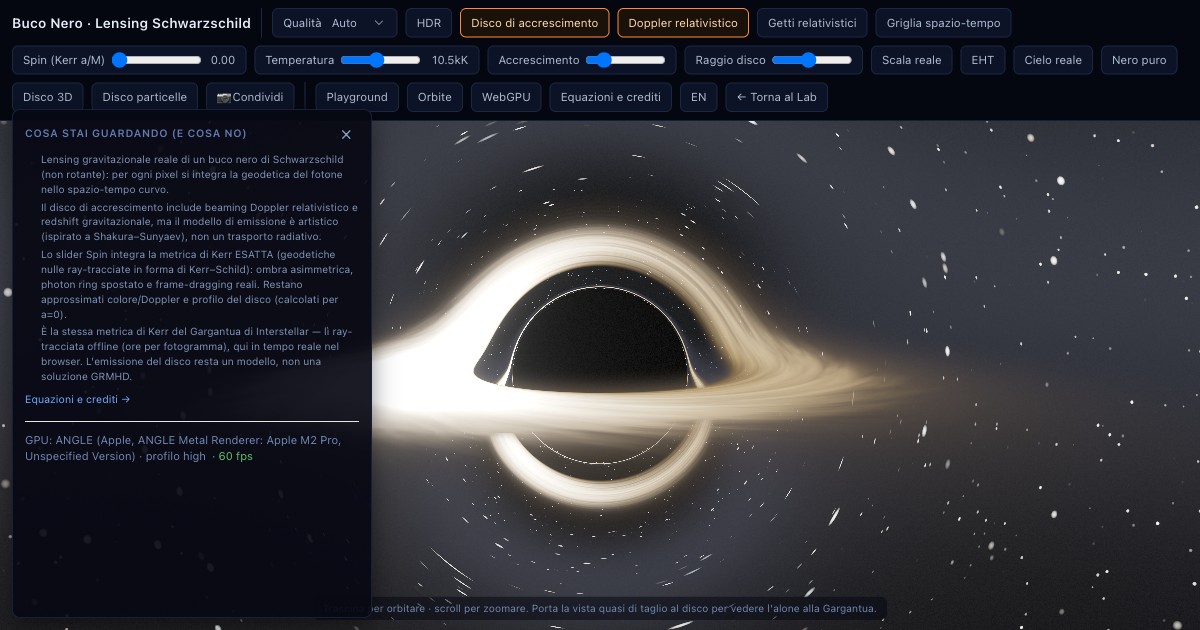Click the GPU ANGLE renderer info text
The width and height of the screenshot is (1200, 630).
click(x=183, y=448)
